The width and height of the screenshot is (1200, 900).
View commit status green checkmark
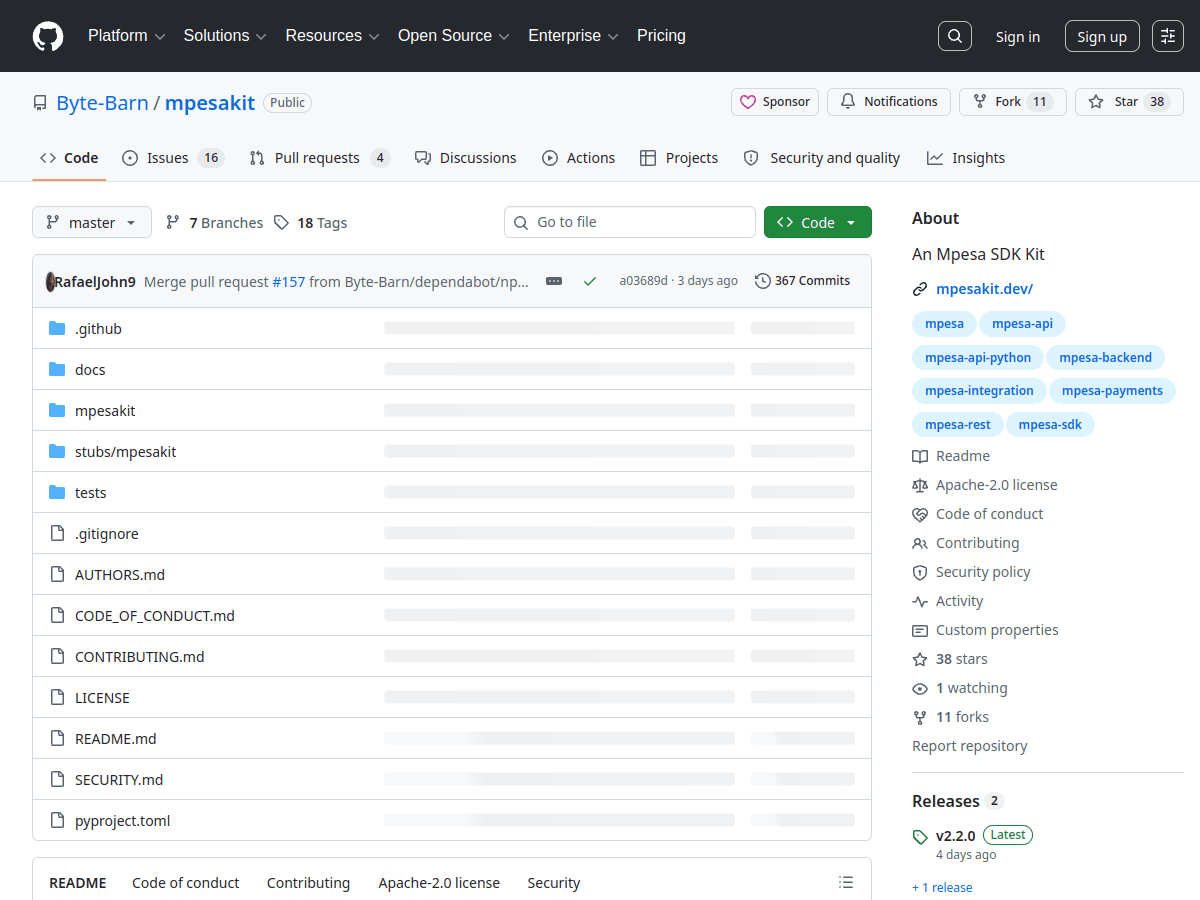pyautogui.click(x=589, y=281)
